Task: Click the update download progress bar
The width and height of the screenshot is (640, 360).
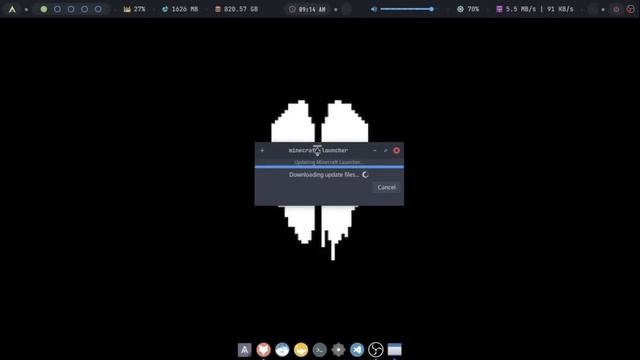Action: [329, 167]
